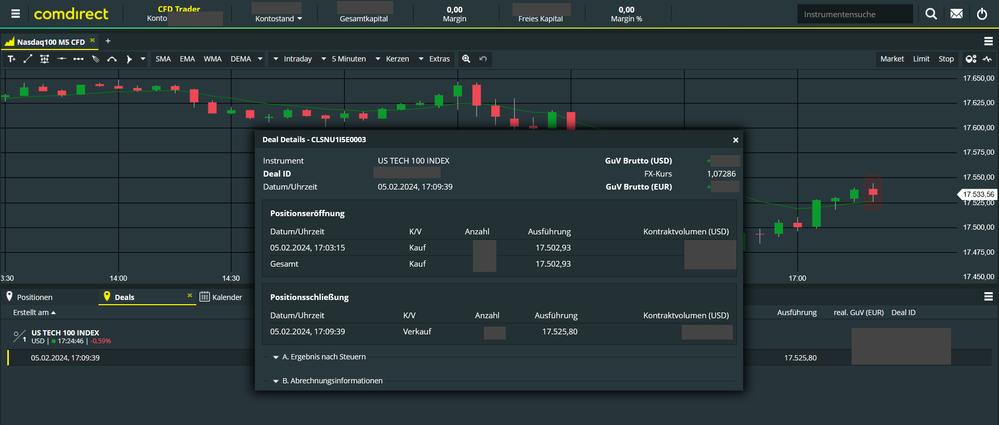Click the power logout icon

pos(982,13)
